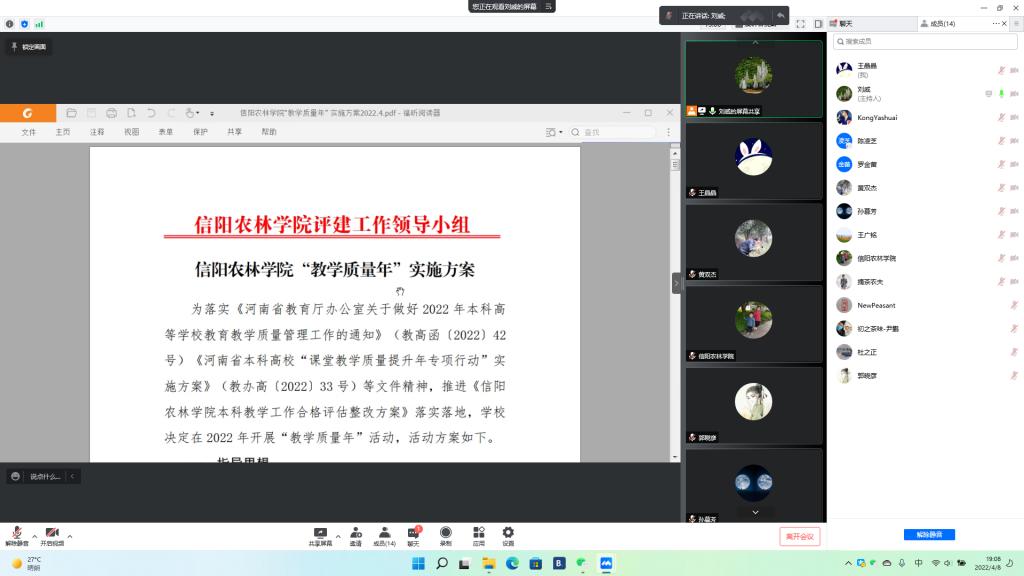
Task: Open the 应用 apps icon
Action: click(x=478, y=534)
